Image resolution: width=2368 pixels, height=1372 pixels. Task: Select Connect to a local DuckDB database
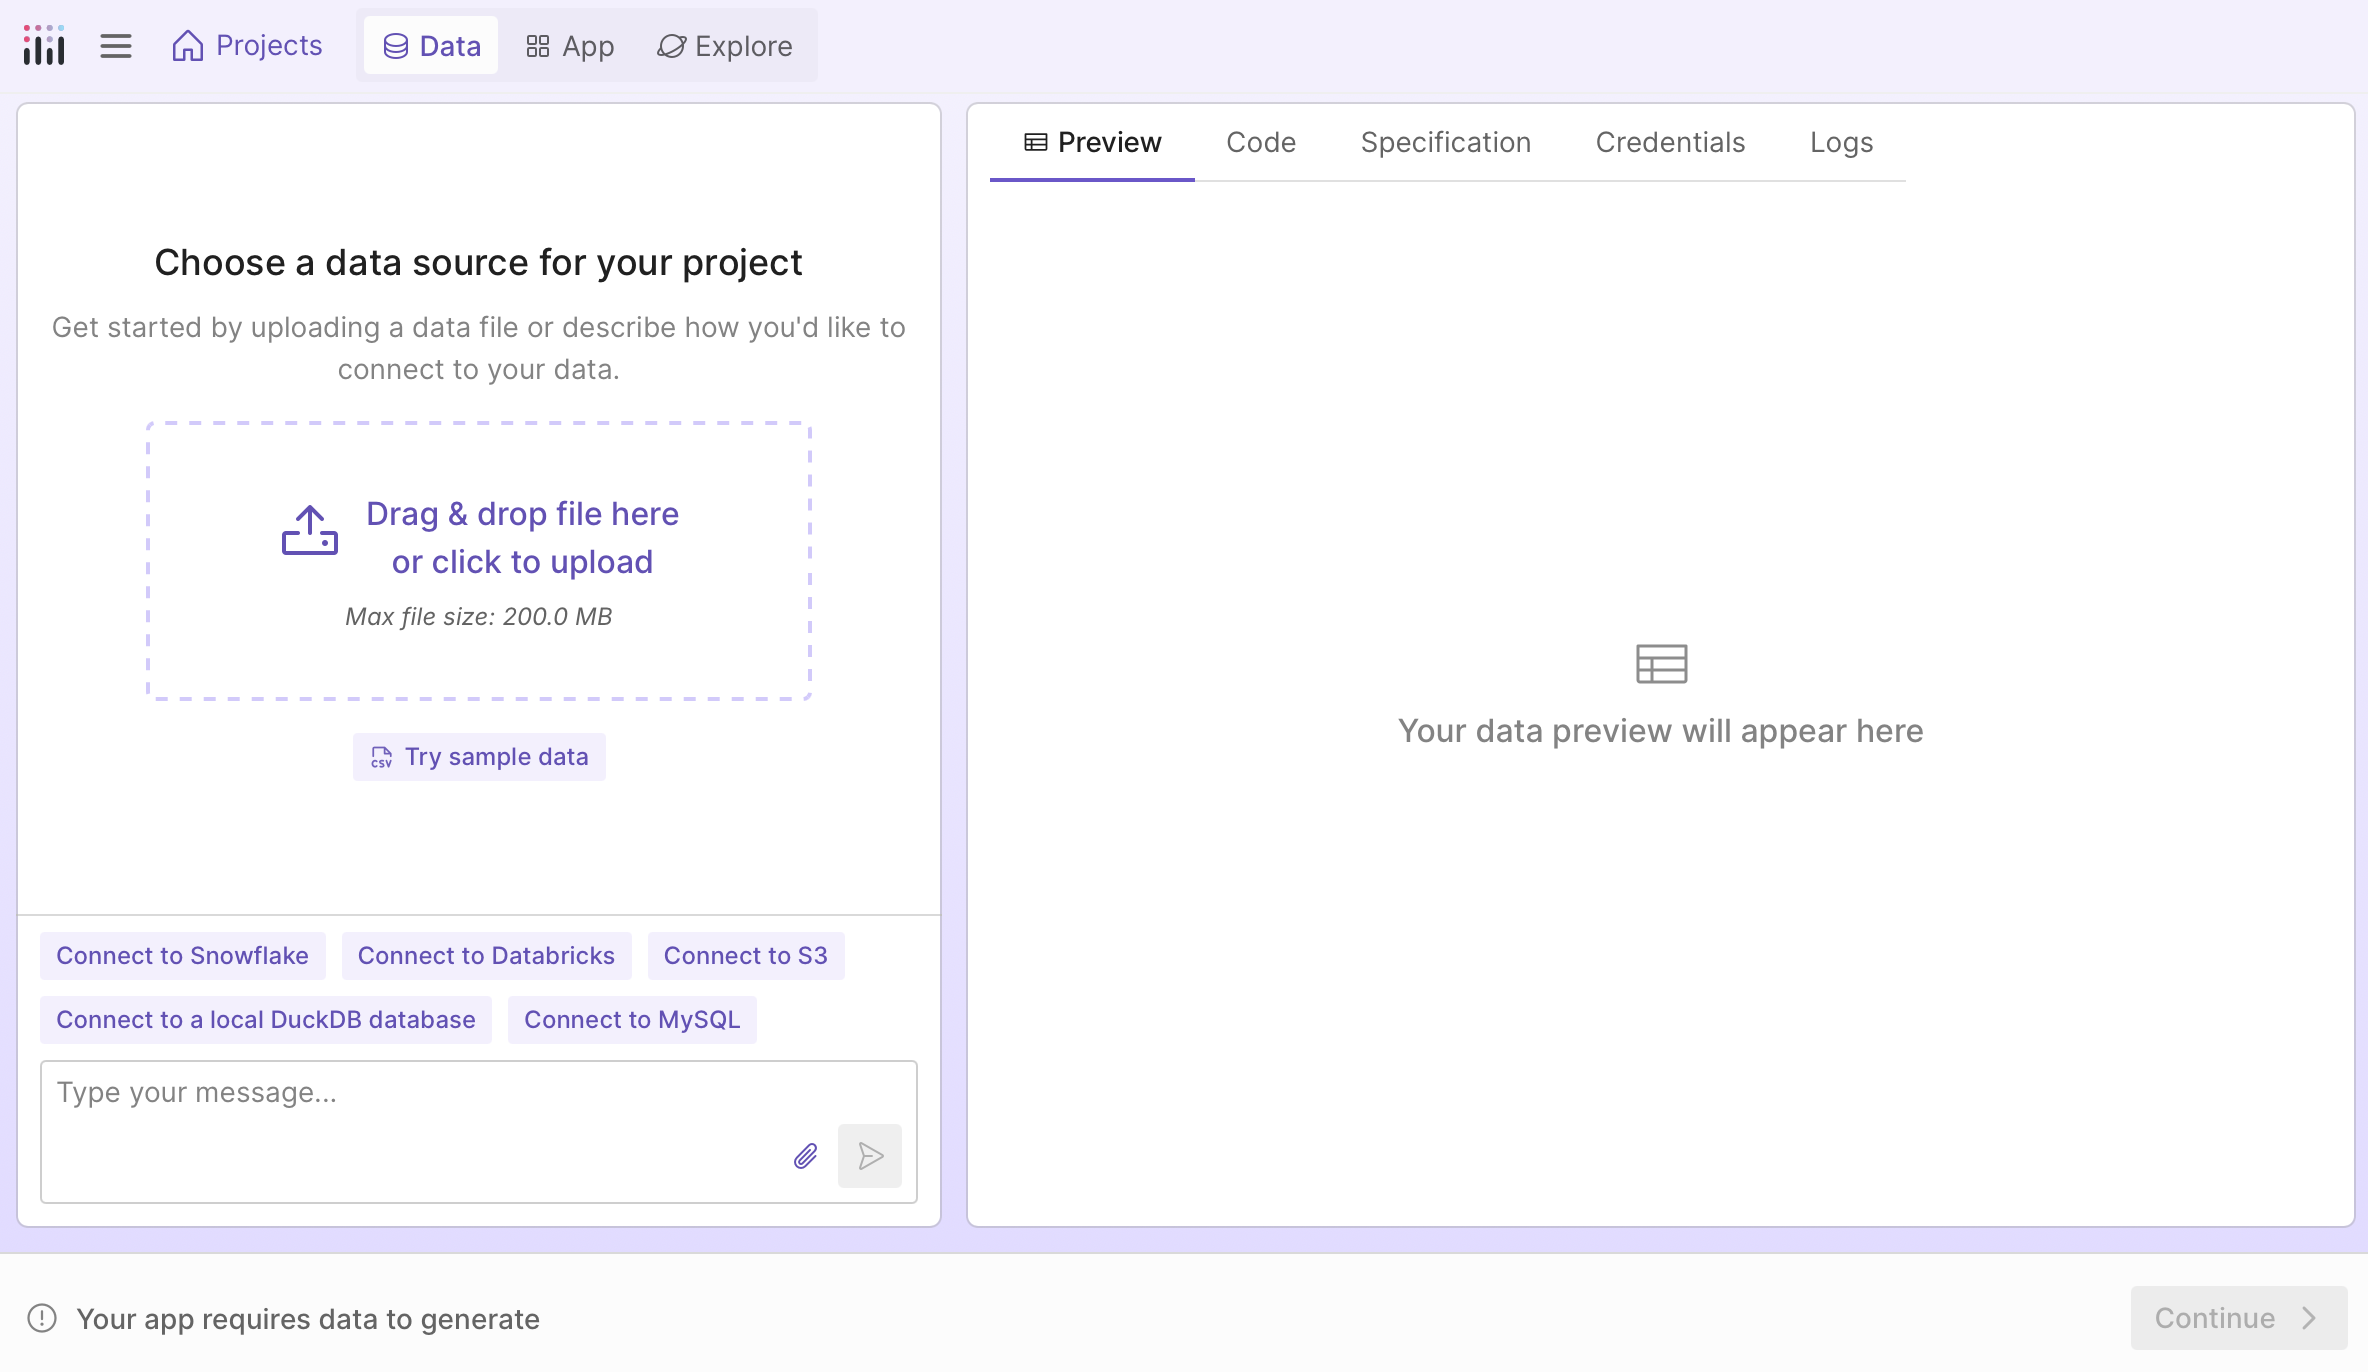pyautogui.click(x=265, y=1020)
